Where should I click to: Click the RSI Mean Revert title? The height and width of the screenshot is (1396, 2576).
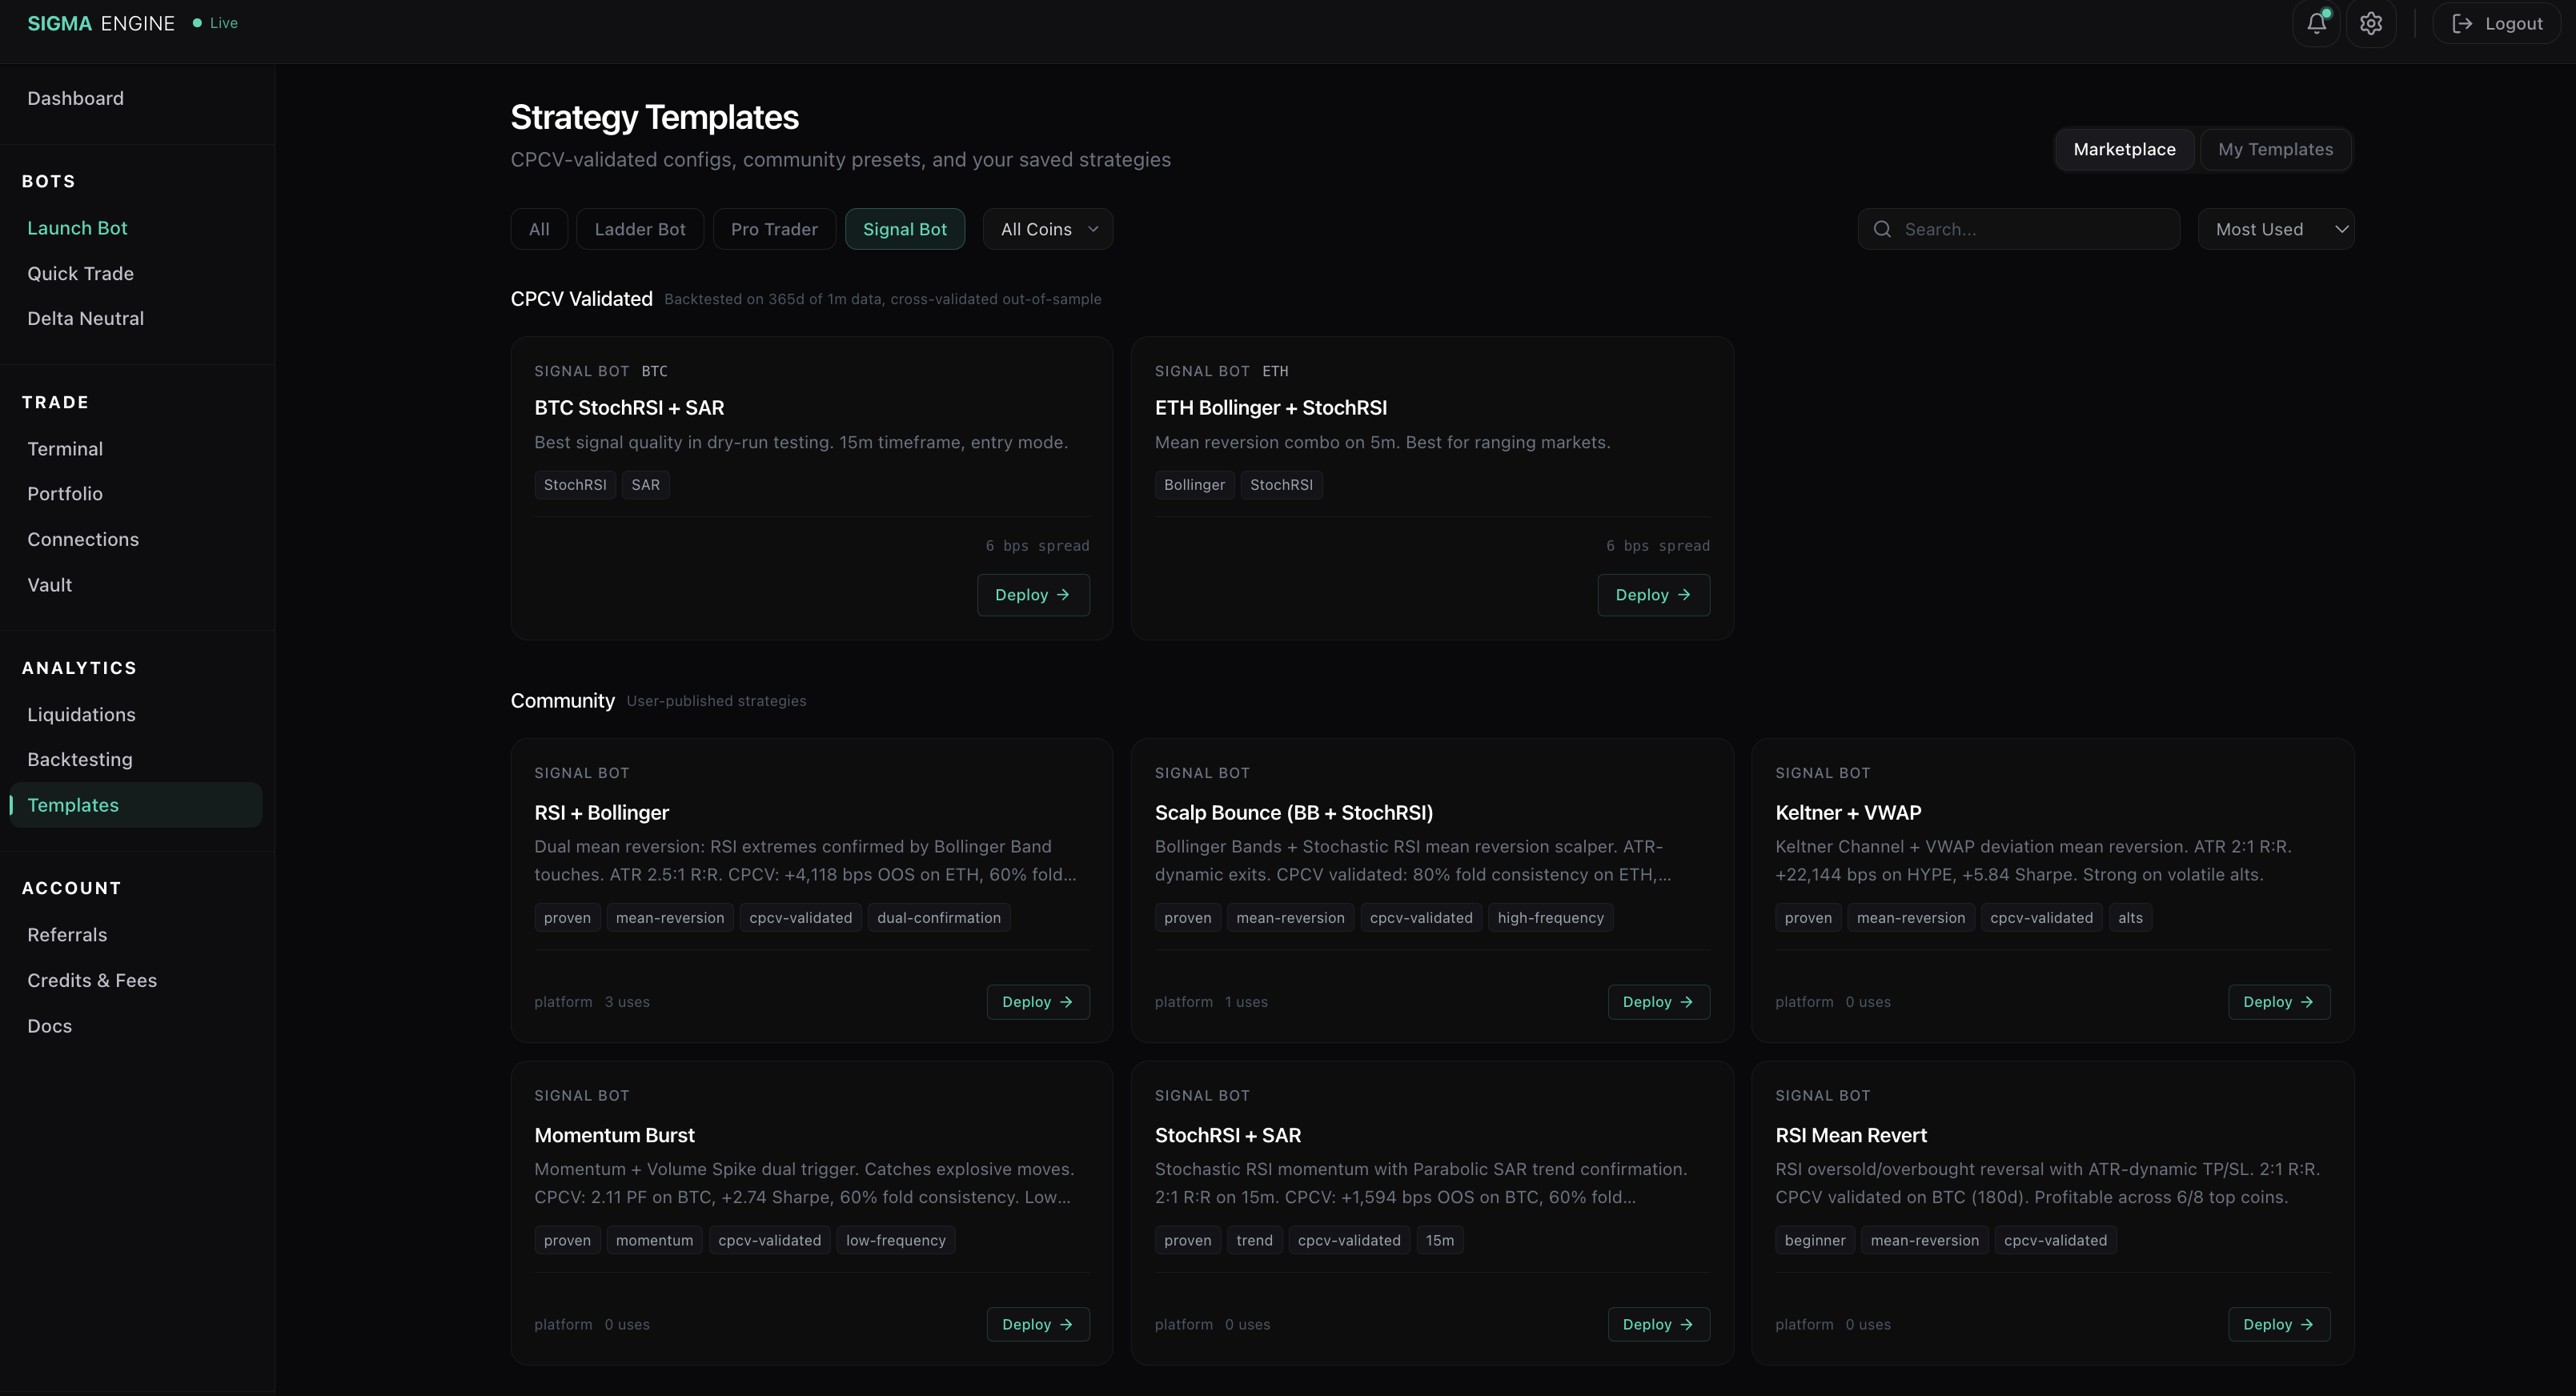(x=1851, y=1135)
